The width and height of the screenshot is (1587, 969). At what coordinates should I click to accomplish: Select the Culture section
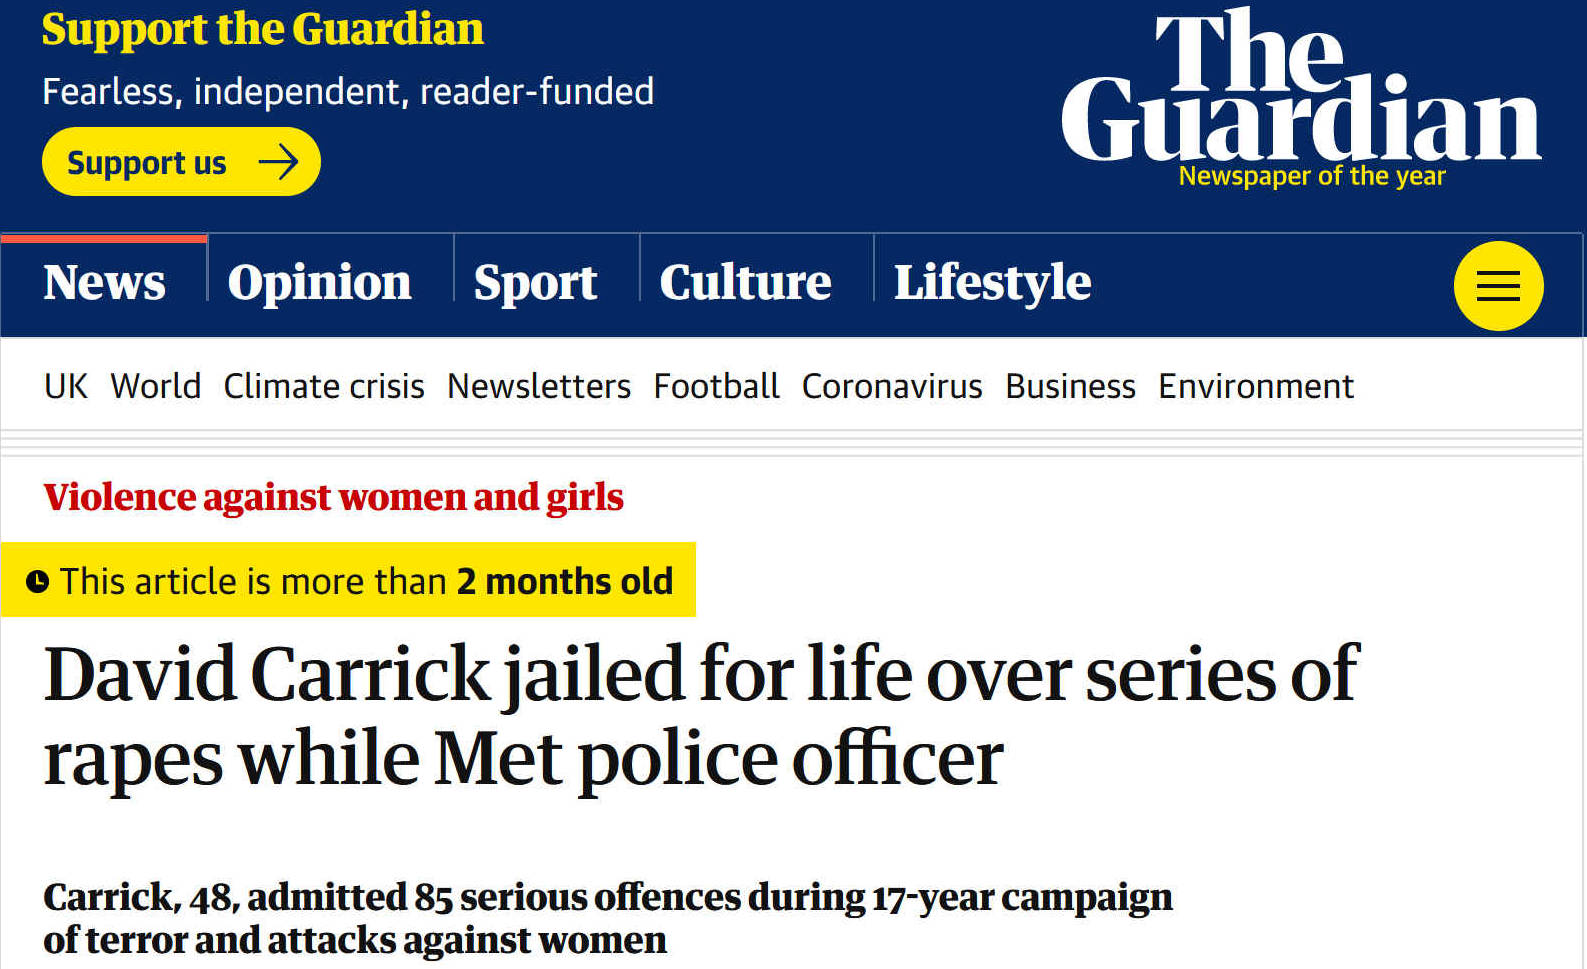tap(745, 283)
